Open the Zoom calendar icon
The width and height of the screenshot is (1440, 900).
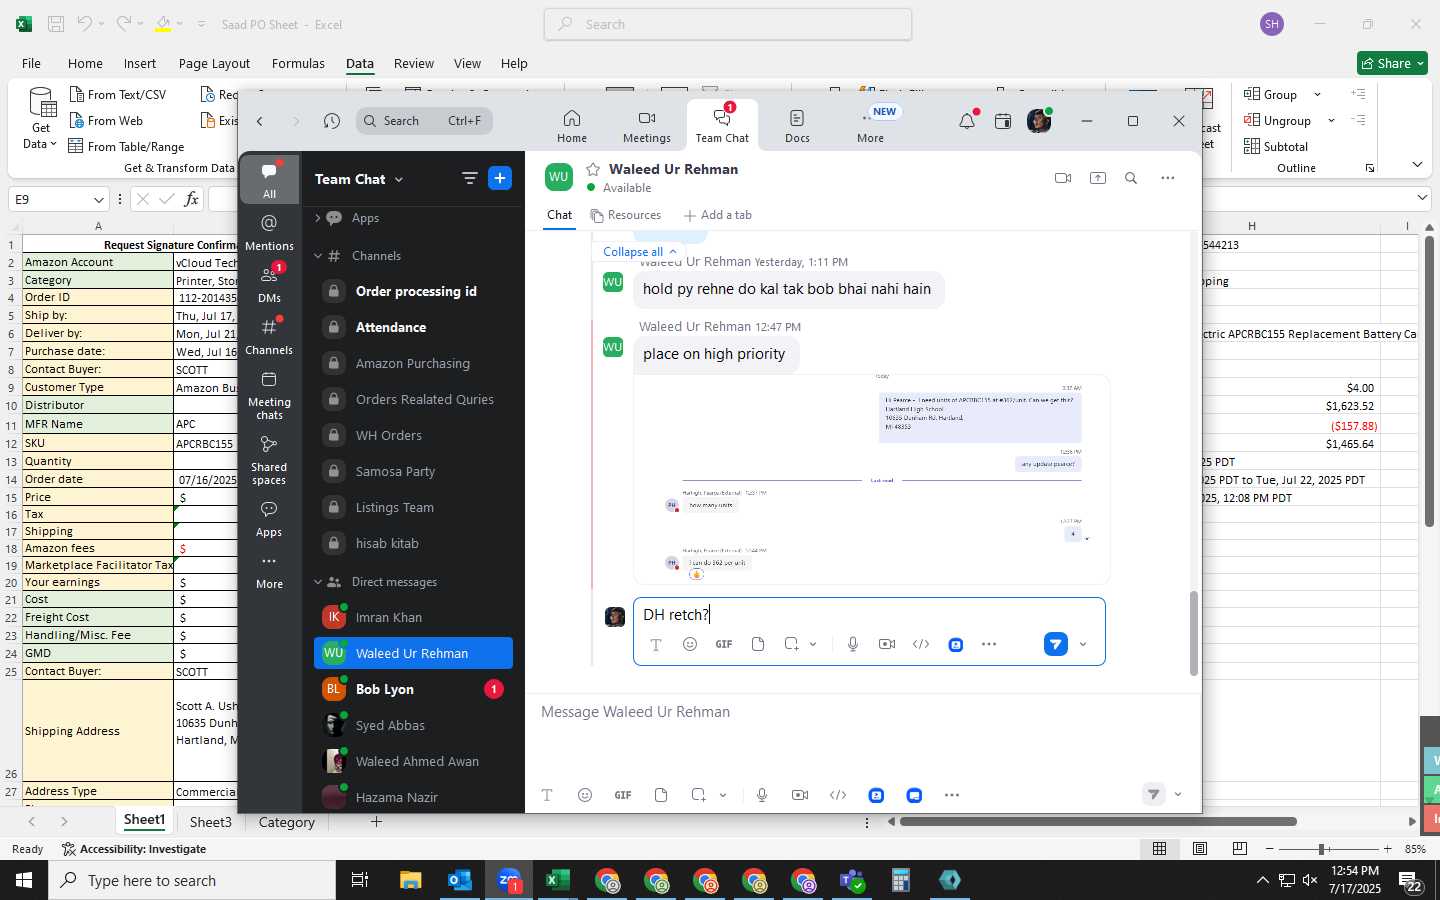[x=1003, y=121]
